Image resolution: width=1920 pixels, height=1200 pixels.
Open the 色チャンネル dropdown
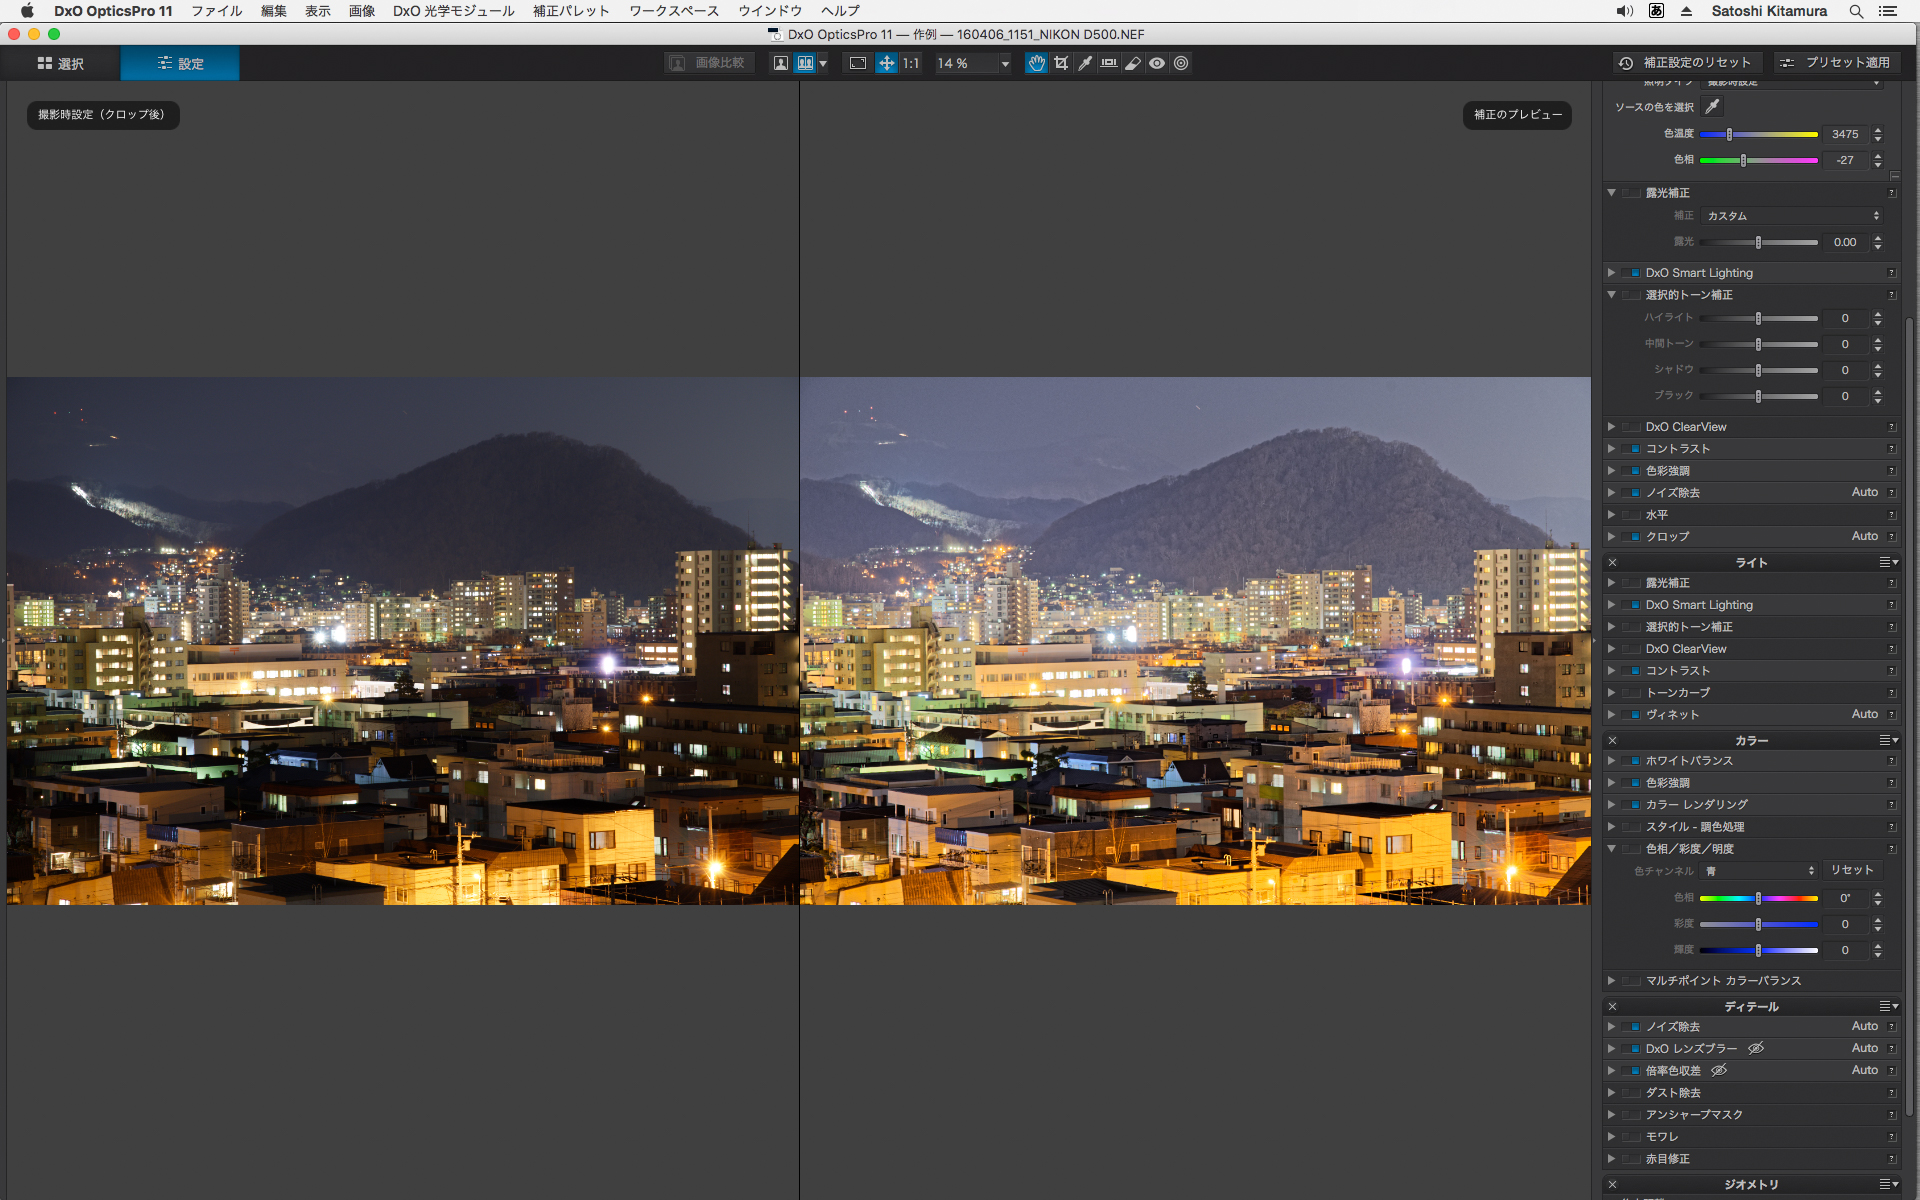point(1759,871)
